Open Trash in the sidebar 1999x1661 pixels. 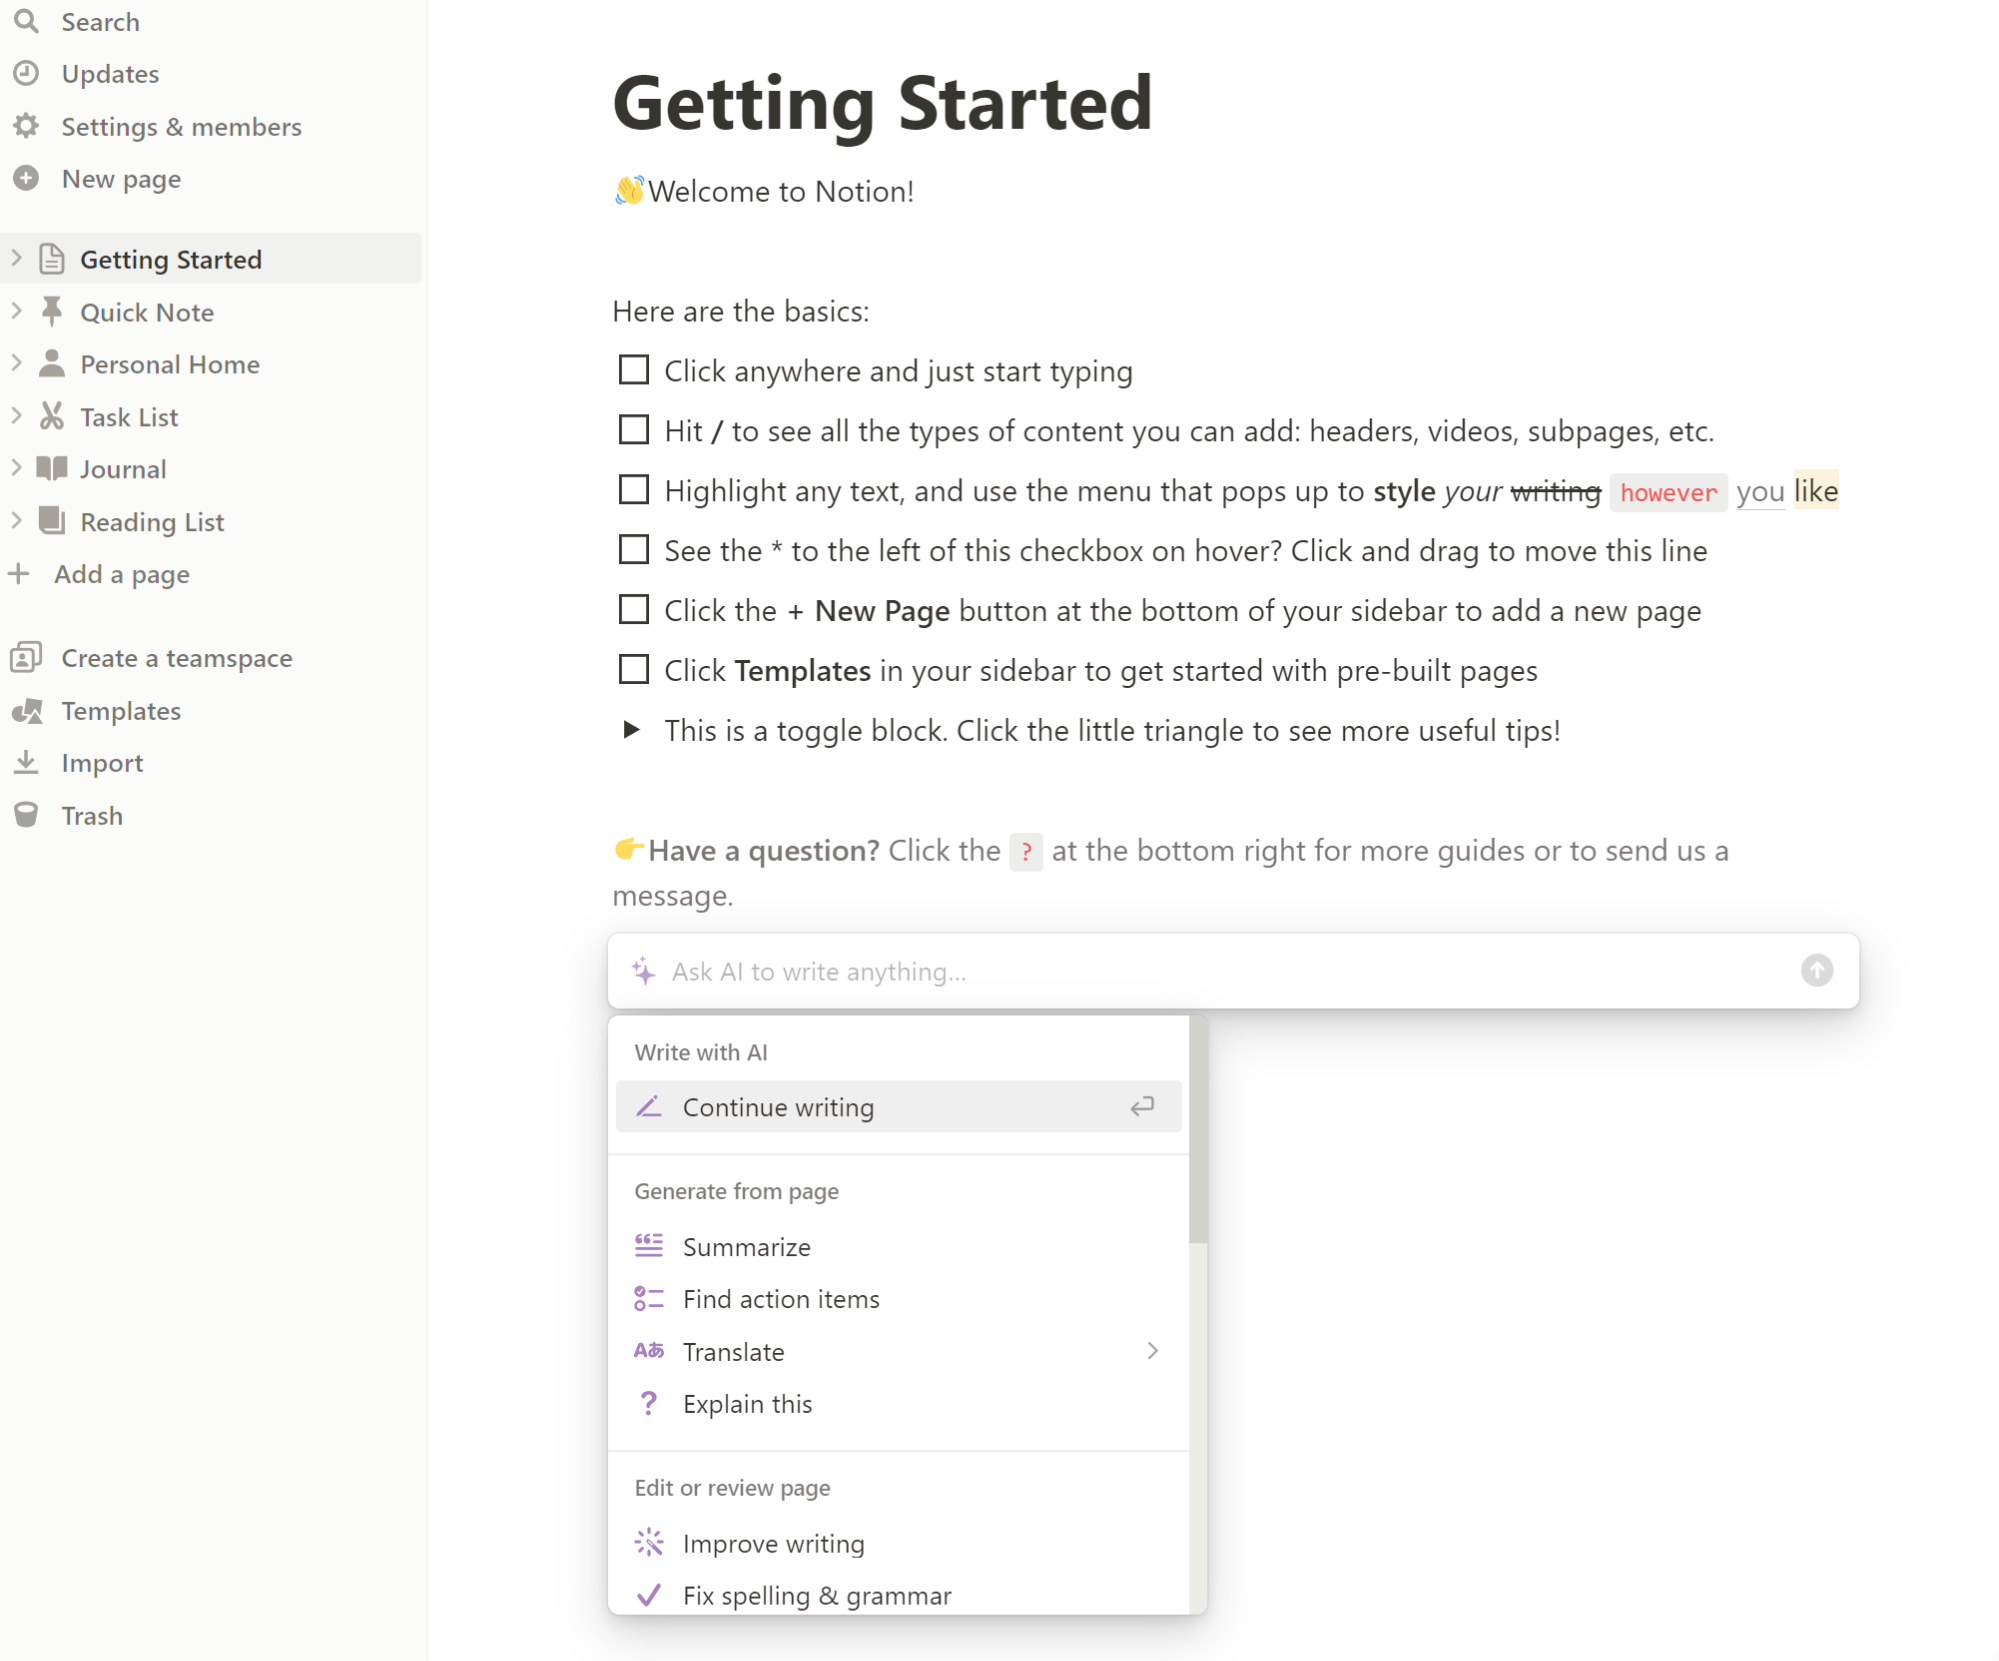pyautogui.click(x=92, y=816)
